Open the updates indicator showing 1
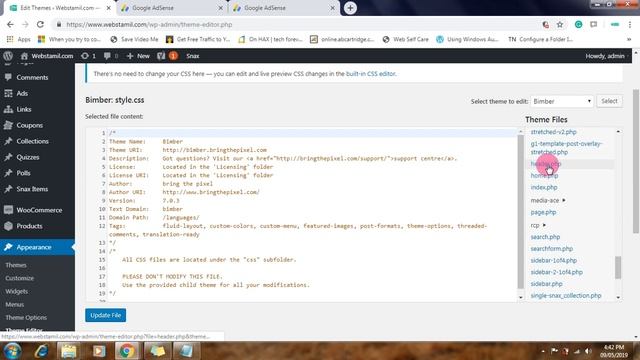This screenshot has width=640, height=360. pyautogui.click(x=88, y=56)
